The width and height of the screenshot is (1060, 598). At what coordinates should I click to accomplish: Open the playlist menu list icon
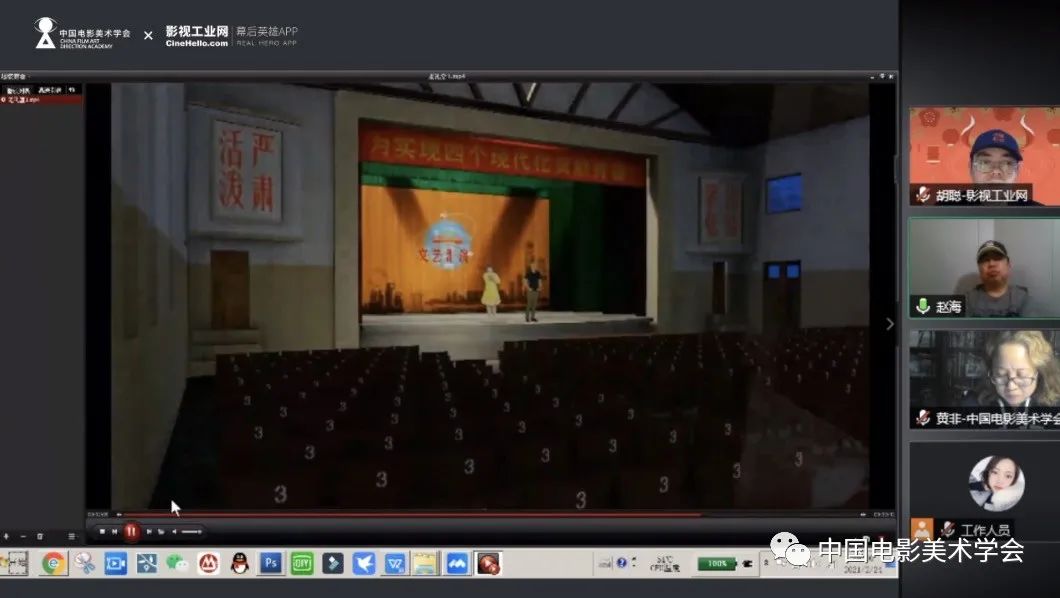pos(71,536)
